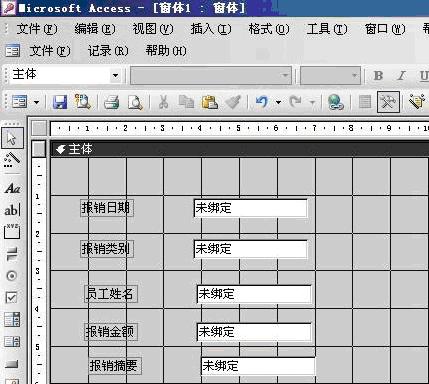Select the Combo Box tool

point(12,319)
